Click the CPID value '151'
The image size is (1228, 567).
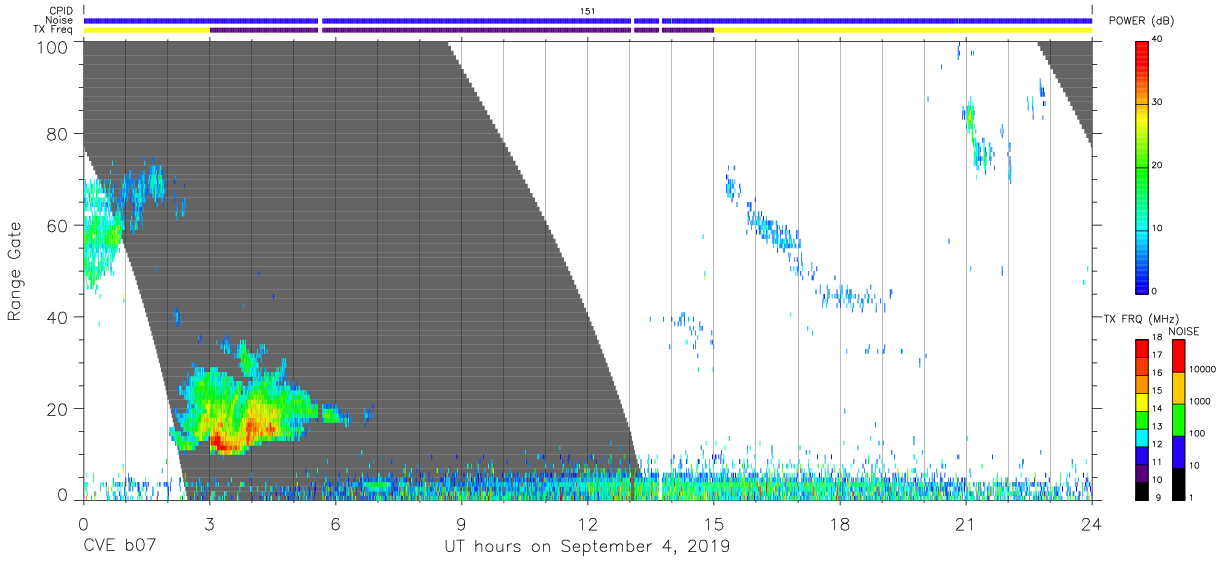click(588, 11)
